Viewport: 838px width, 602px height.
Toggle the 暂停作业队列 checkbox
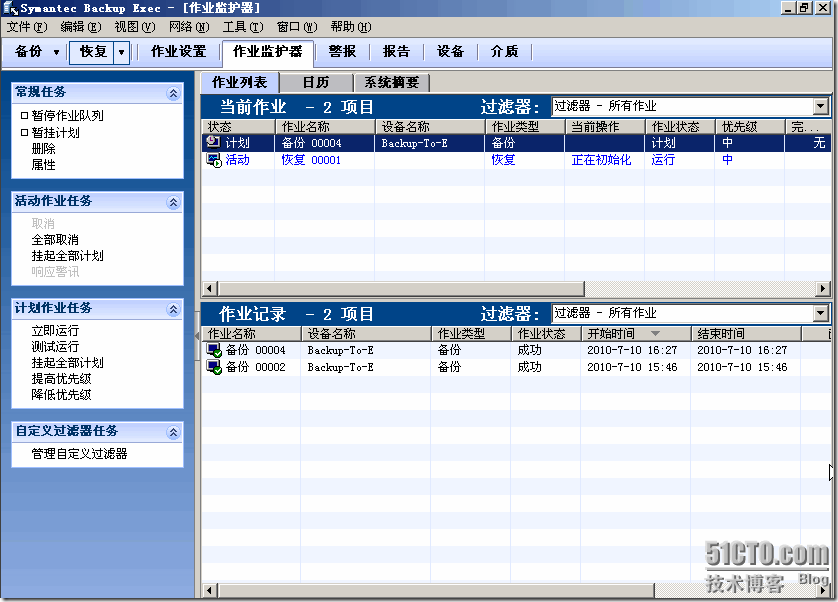click(x=25, y=116)
